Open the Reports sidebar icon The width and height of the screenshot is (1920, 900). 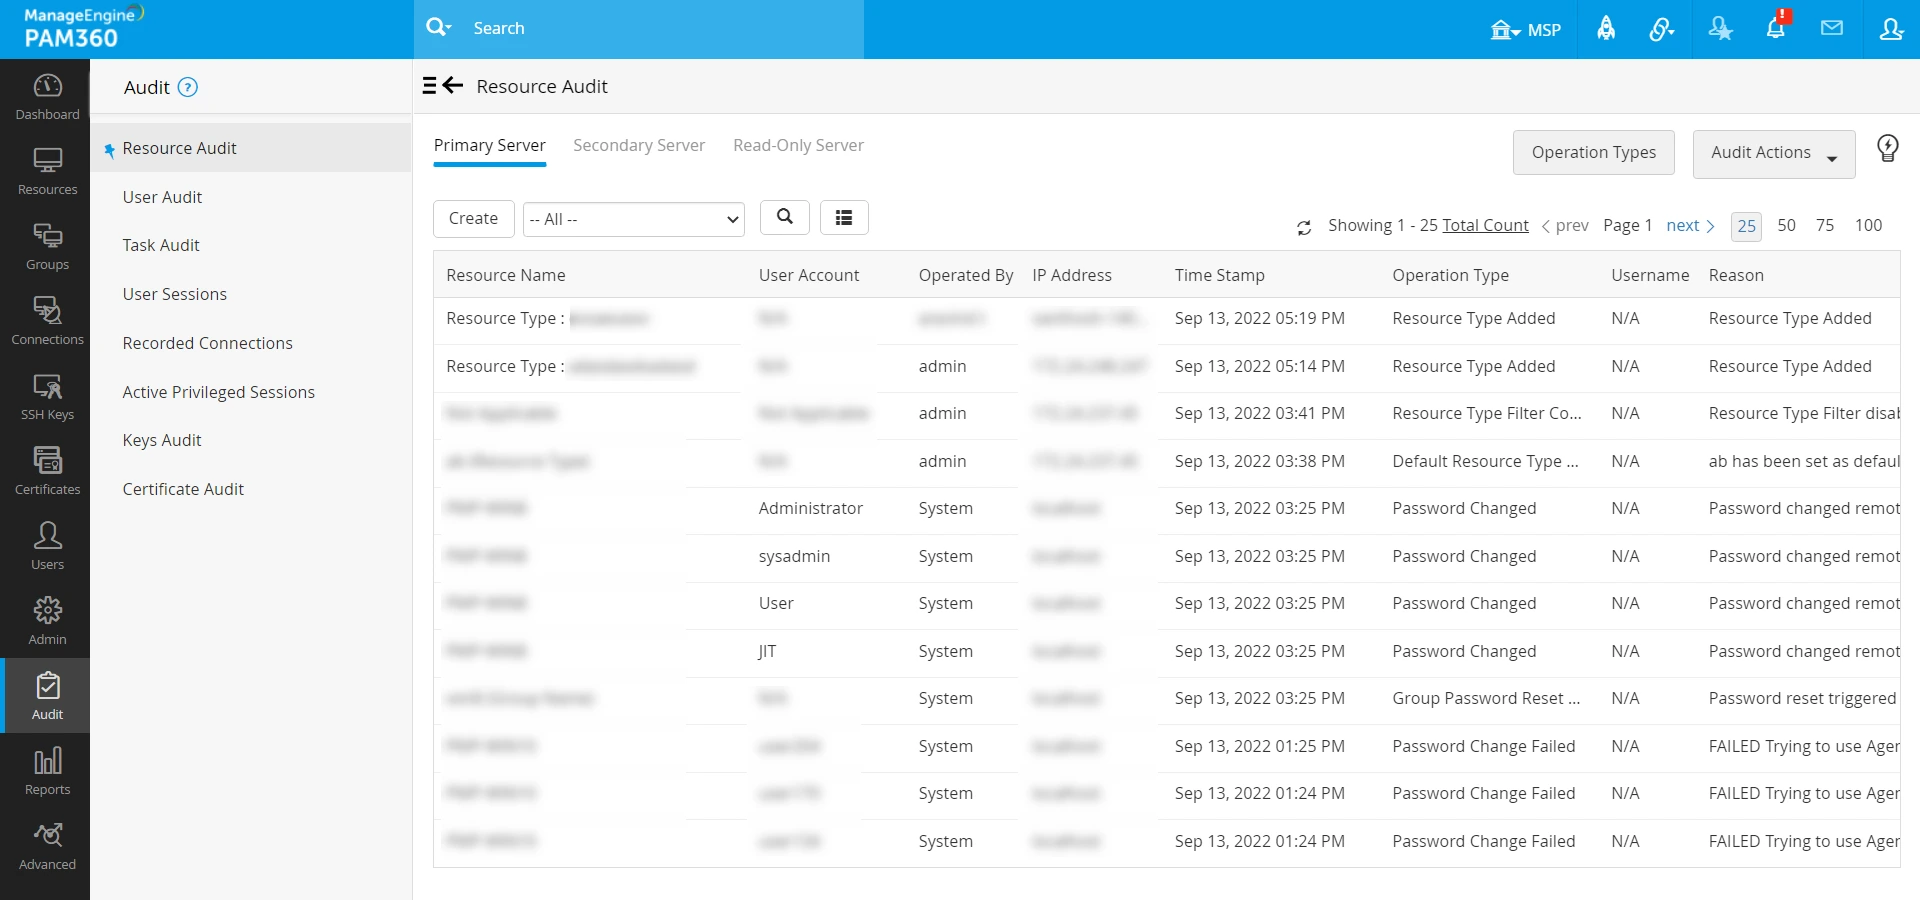coord(47,772)
